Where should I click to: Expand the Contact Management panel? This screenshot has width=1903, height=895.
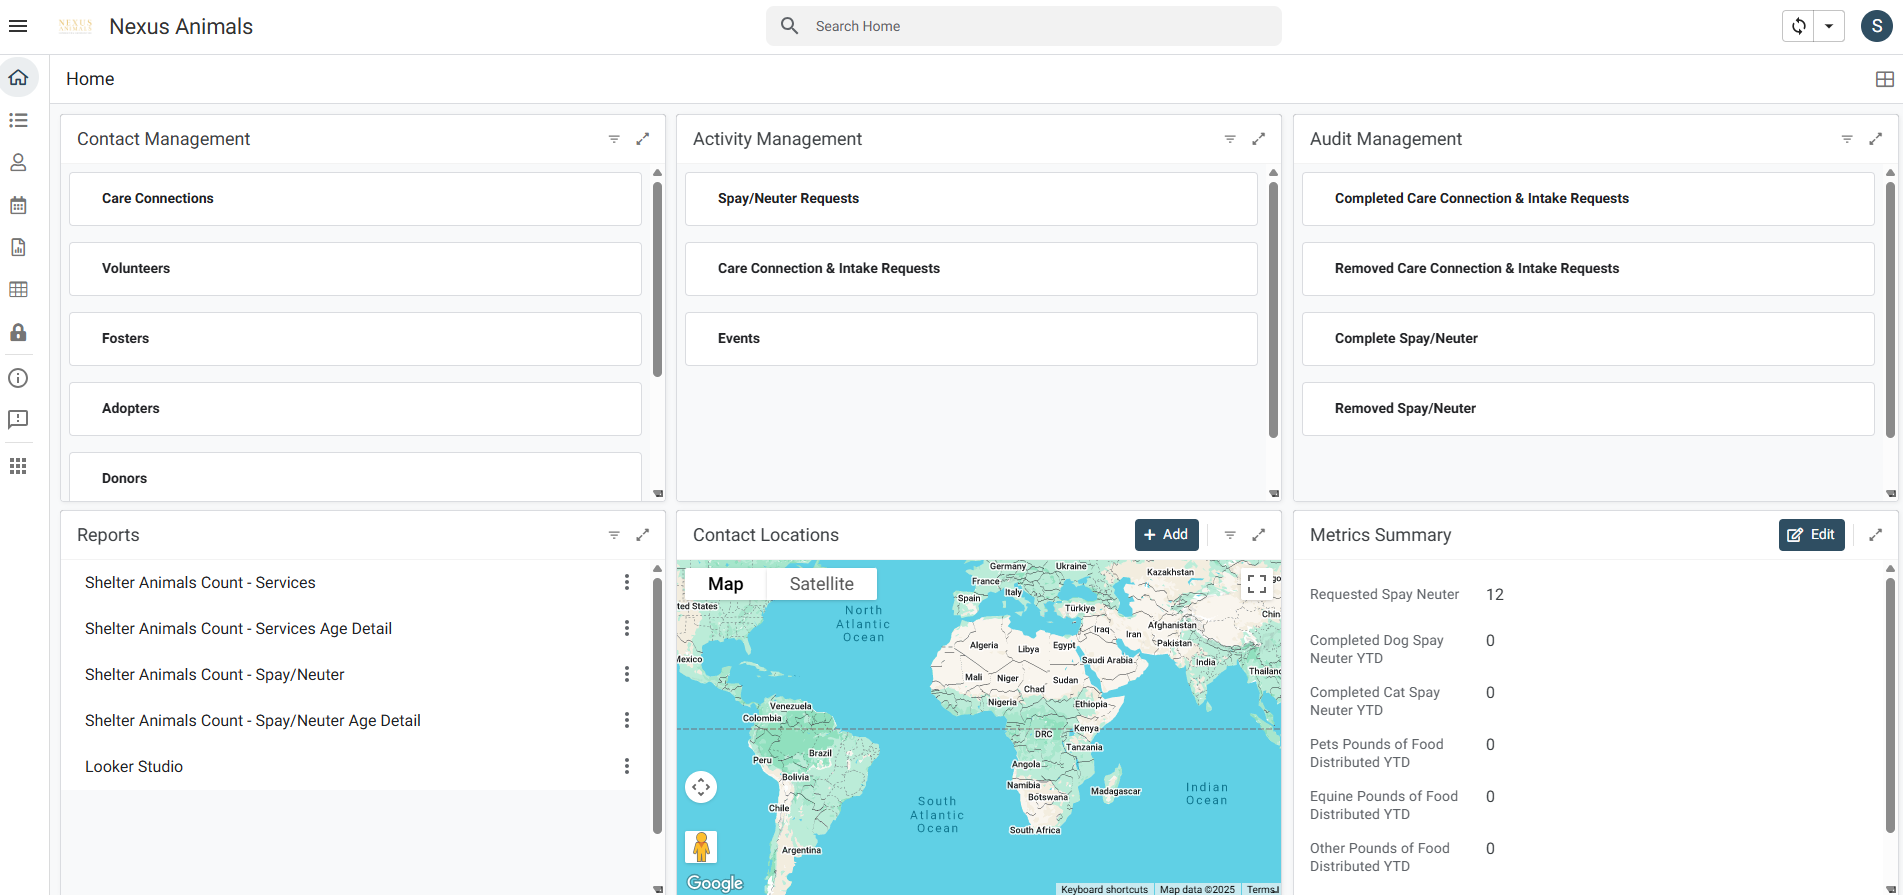643,139
